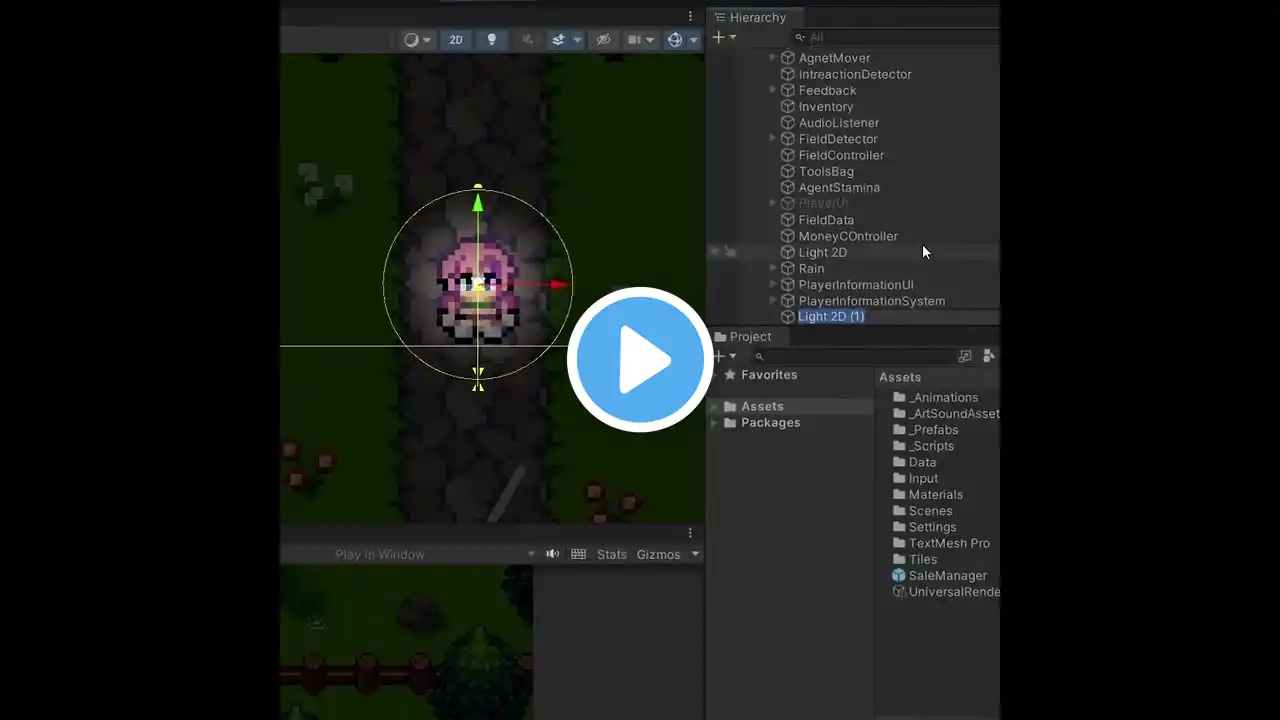Open gizmos dropdown arrow in Scene toolbar

pos(693,40)
